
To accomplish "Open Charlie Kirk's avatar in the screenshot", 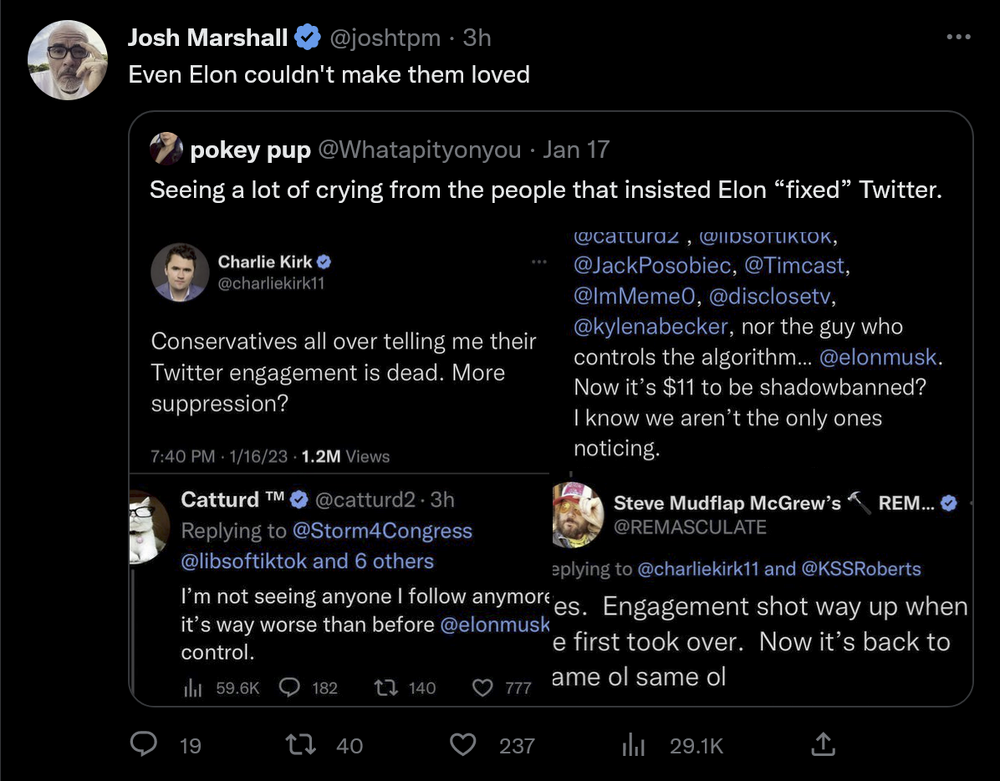I will tap(179, 271).
